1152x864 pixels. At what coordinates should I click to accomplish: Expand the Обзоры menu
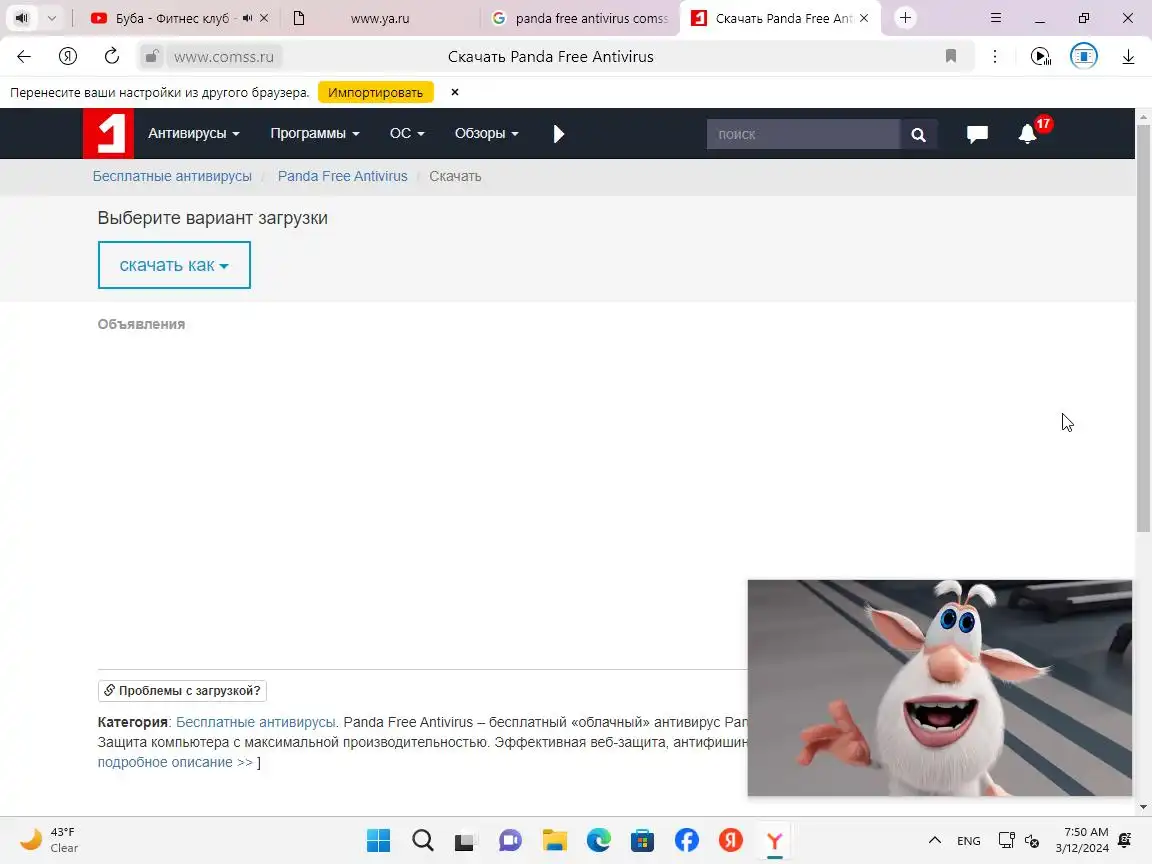[486, 134]
